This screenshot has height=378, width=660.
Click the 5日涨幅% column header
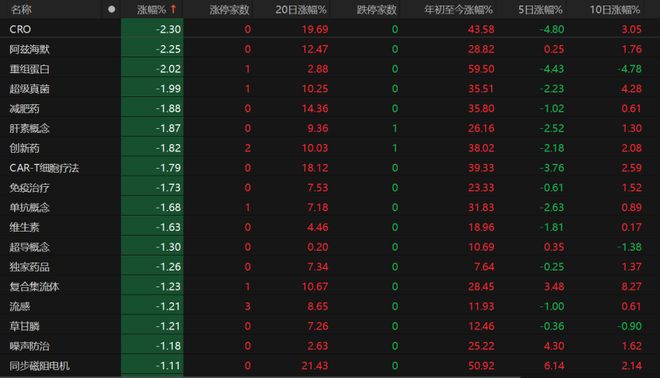540,9
